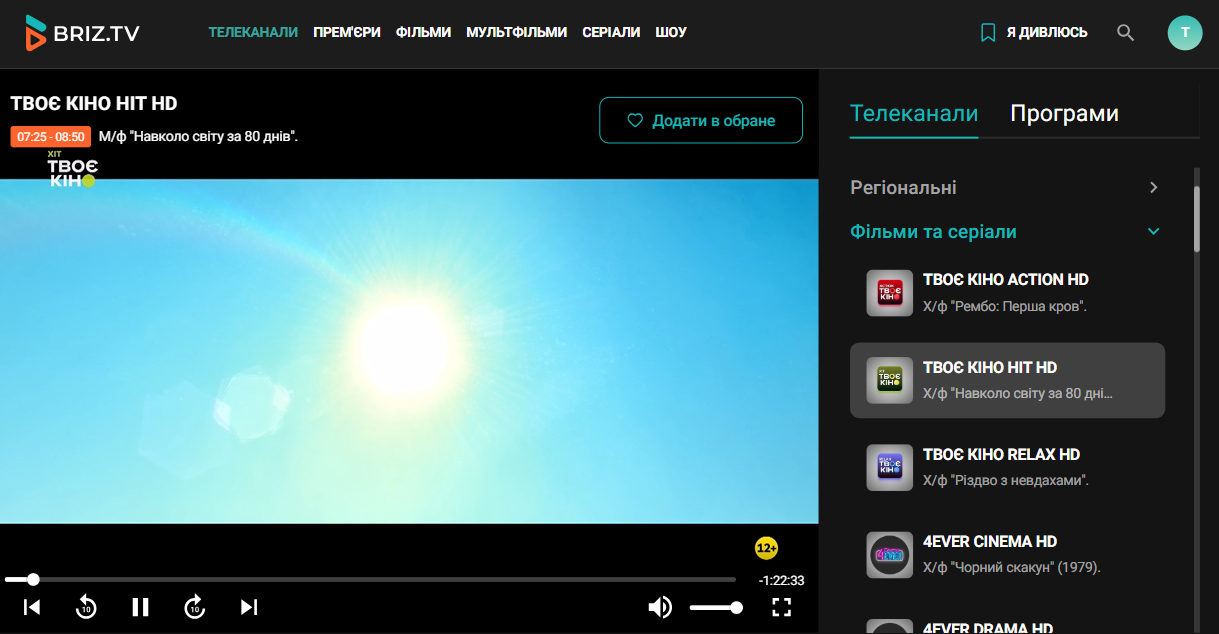Mute the speaker volume icon

pyautogui.click(x=660, y=607)
